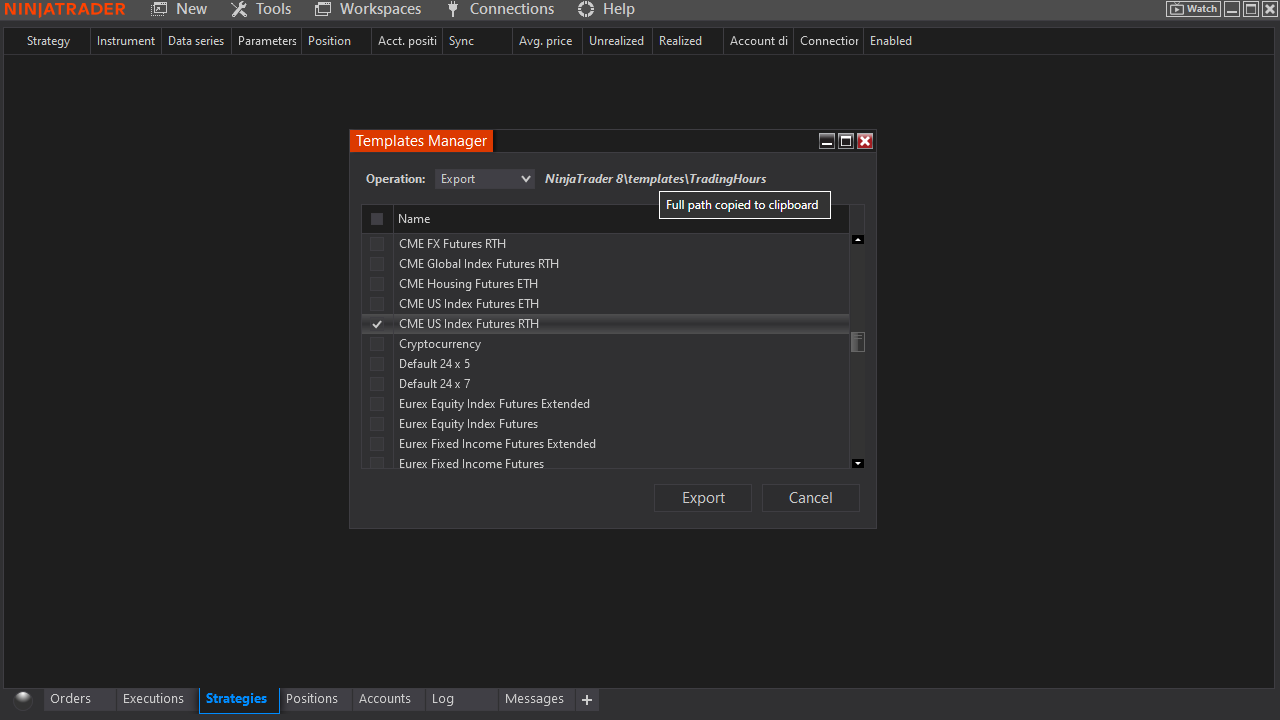1280x720 pixels.
Task: Click the Cancel button
Action: coord(811,498)
